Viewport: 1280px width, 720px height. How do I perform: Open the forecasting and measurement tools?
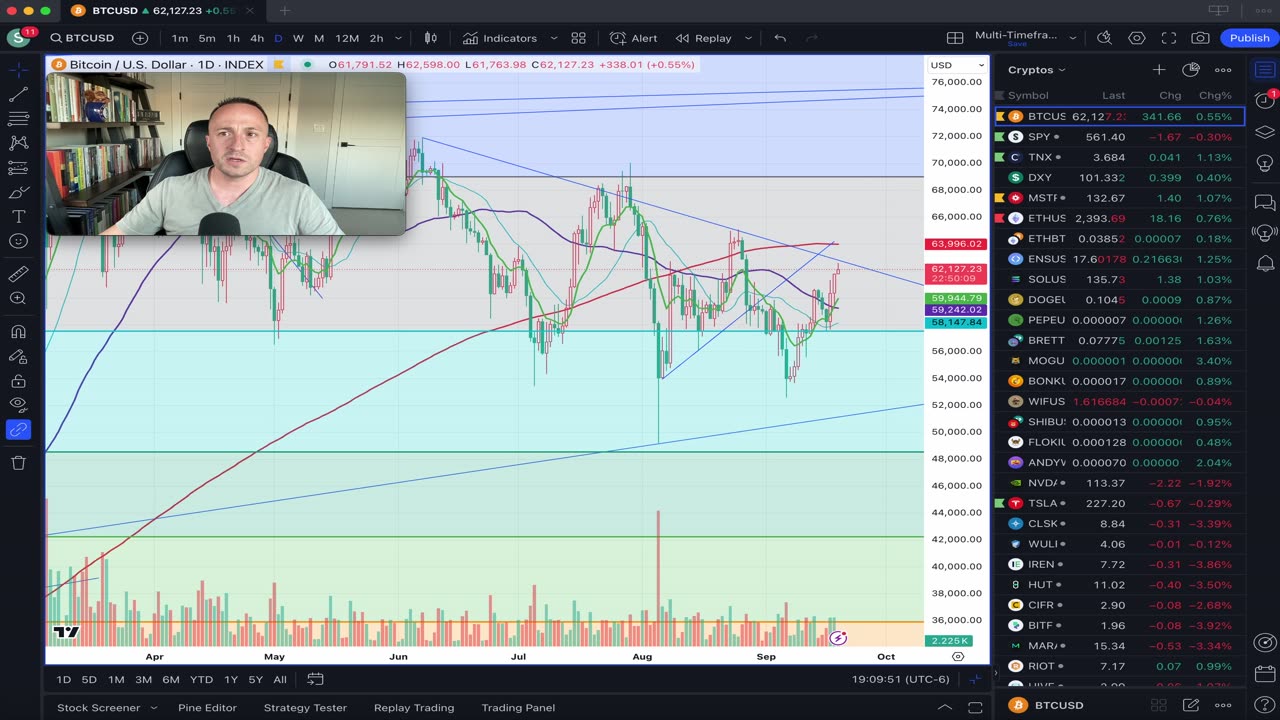coord(18,168)
